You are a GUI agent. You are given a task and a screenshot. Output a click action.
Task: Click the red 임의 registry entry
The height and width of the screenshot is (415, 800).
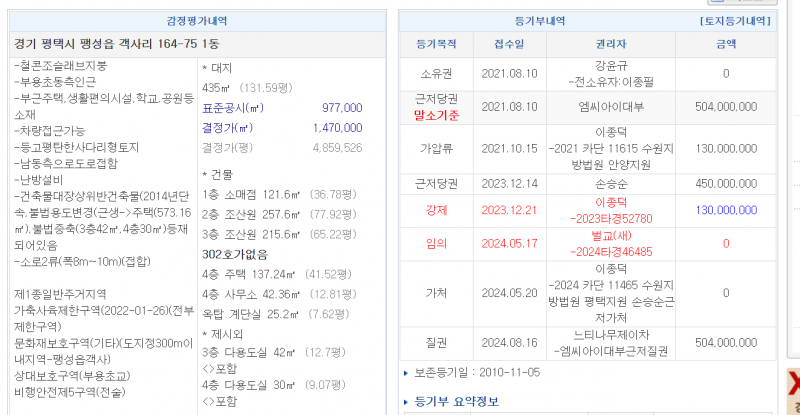click(435, 243)
